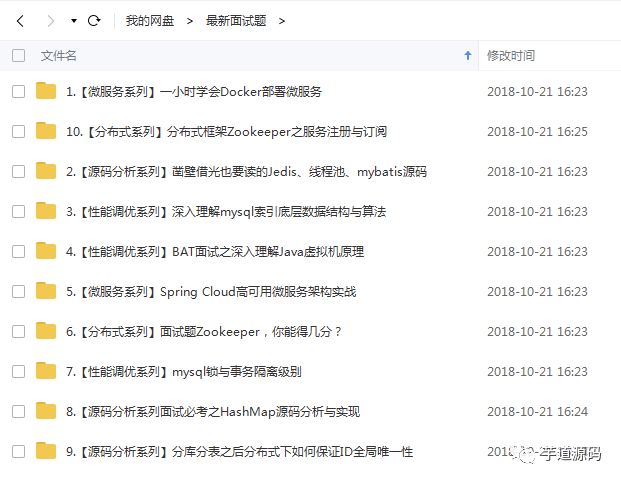Click folder icon of 10.【分布式系列】row
Image resolution: width=621 pixels, height=481 pixels.
(x=46, y=131)
